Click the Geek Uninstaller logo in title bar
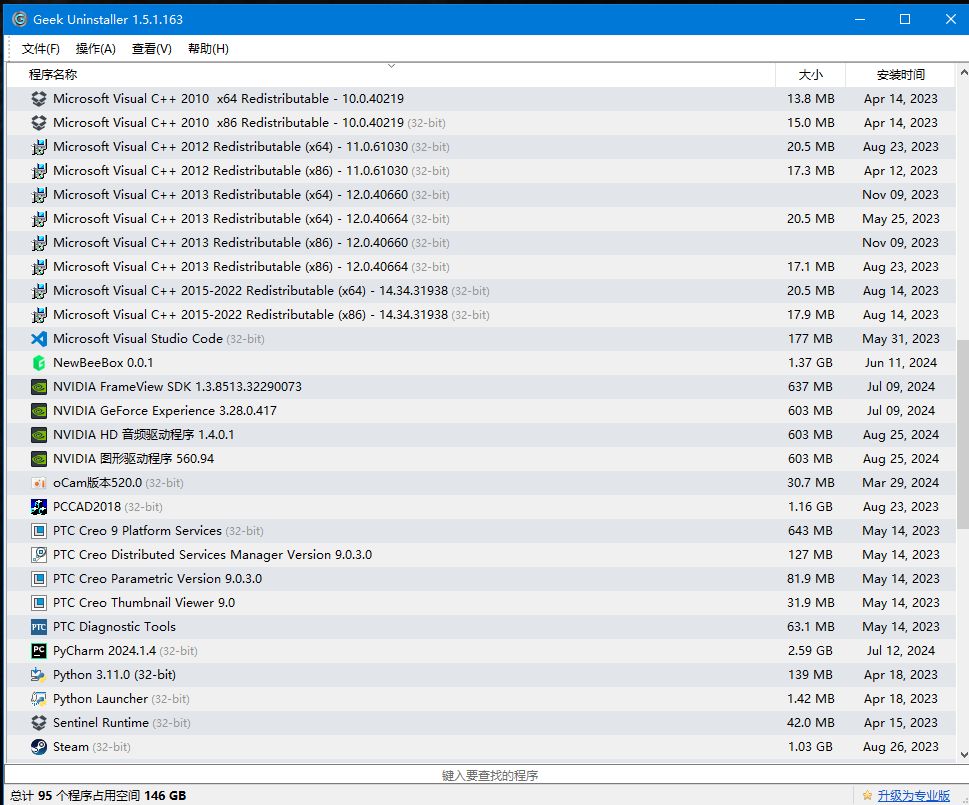Viewport: 969px width, 805px height. tap(19, 19)
